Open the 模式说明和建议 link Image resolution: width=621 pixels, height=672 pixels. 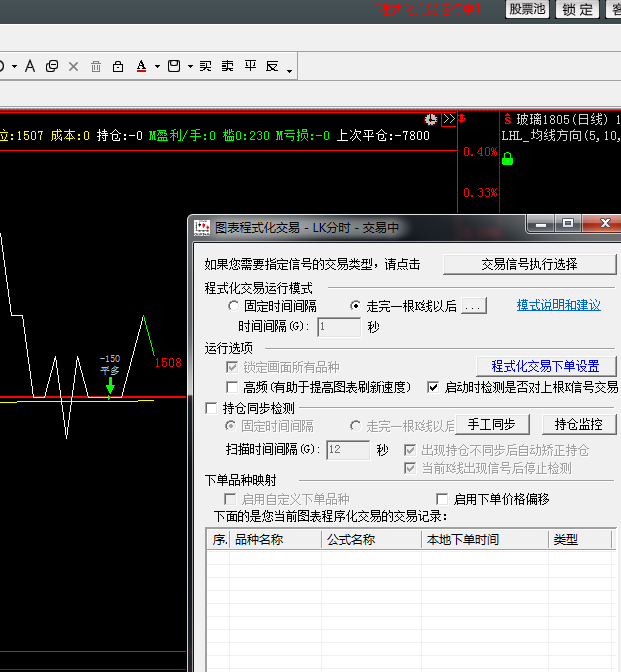[558, 305]
